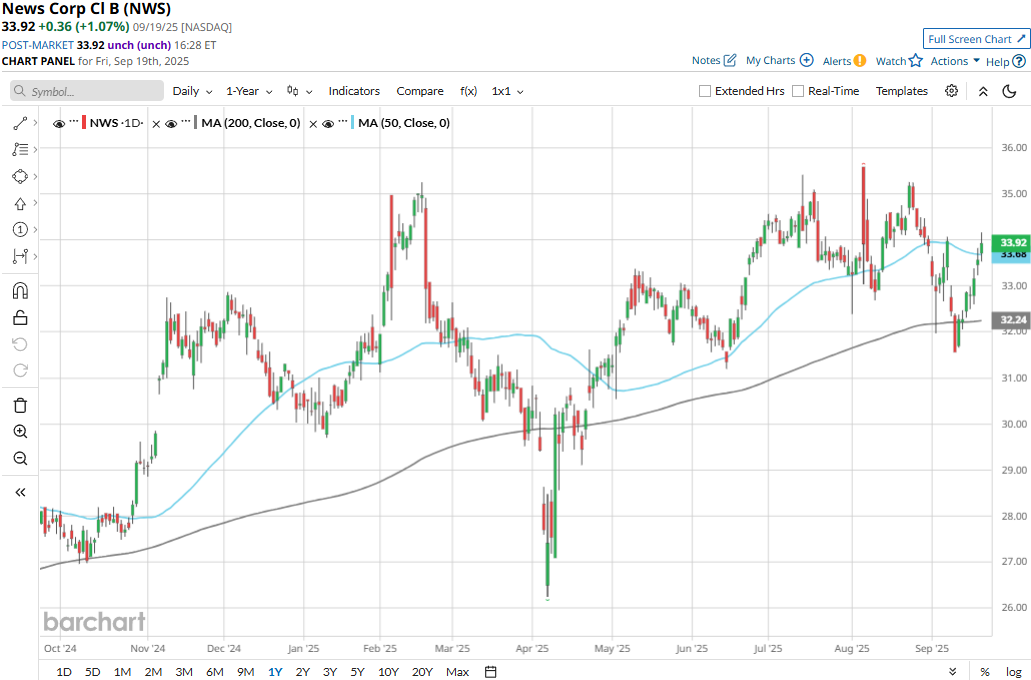Viewport: 1031px width, 680px height.
Task: Click the lock drawings padlock icon
Action: [20, 318]
